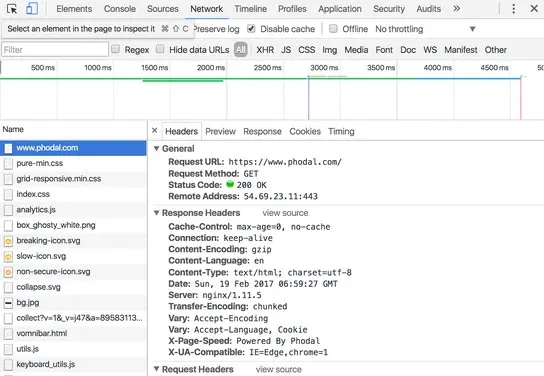Select the collect?v=1&_v=j47 request row

[x=74, y=318]
